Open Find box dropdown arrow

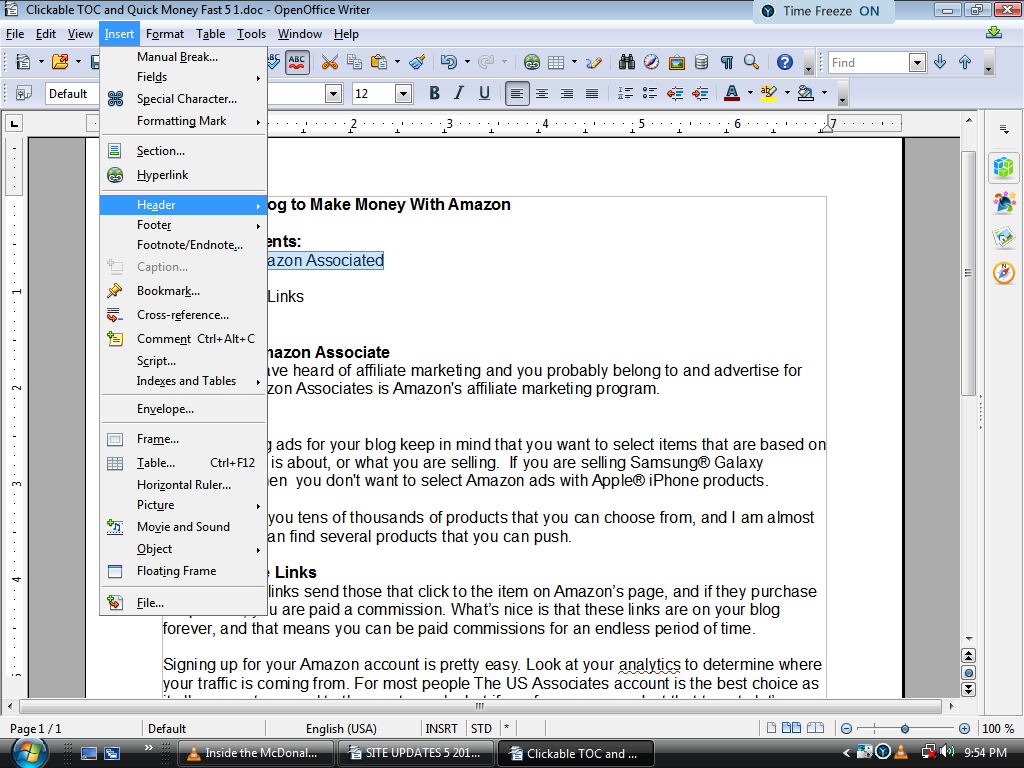pos(918,62)
